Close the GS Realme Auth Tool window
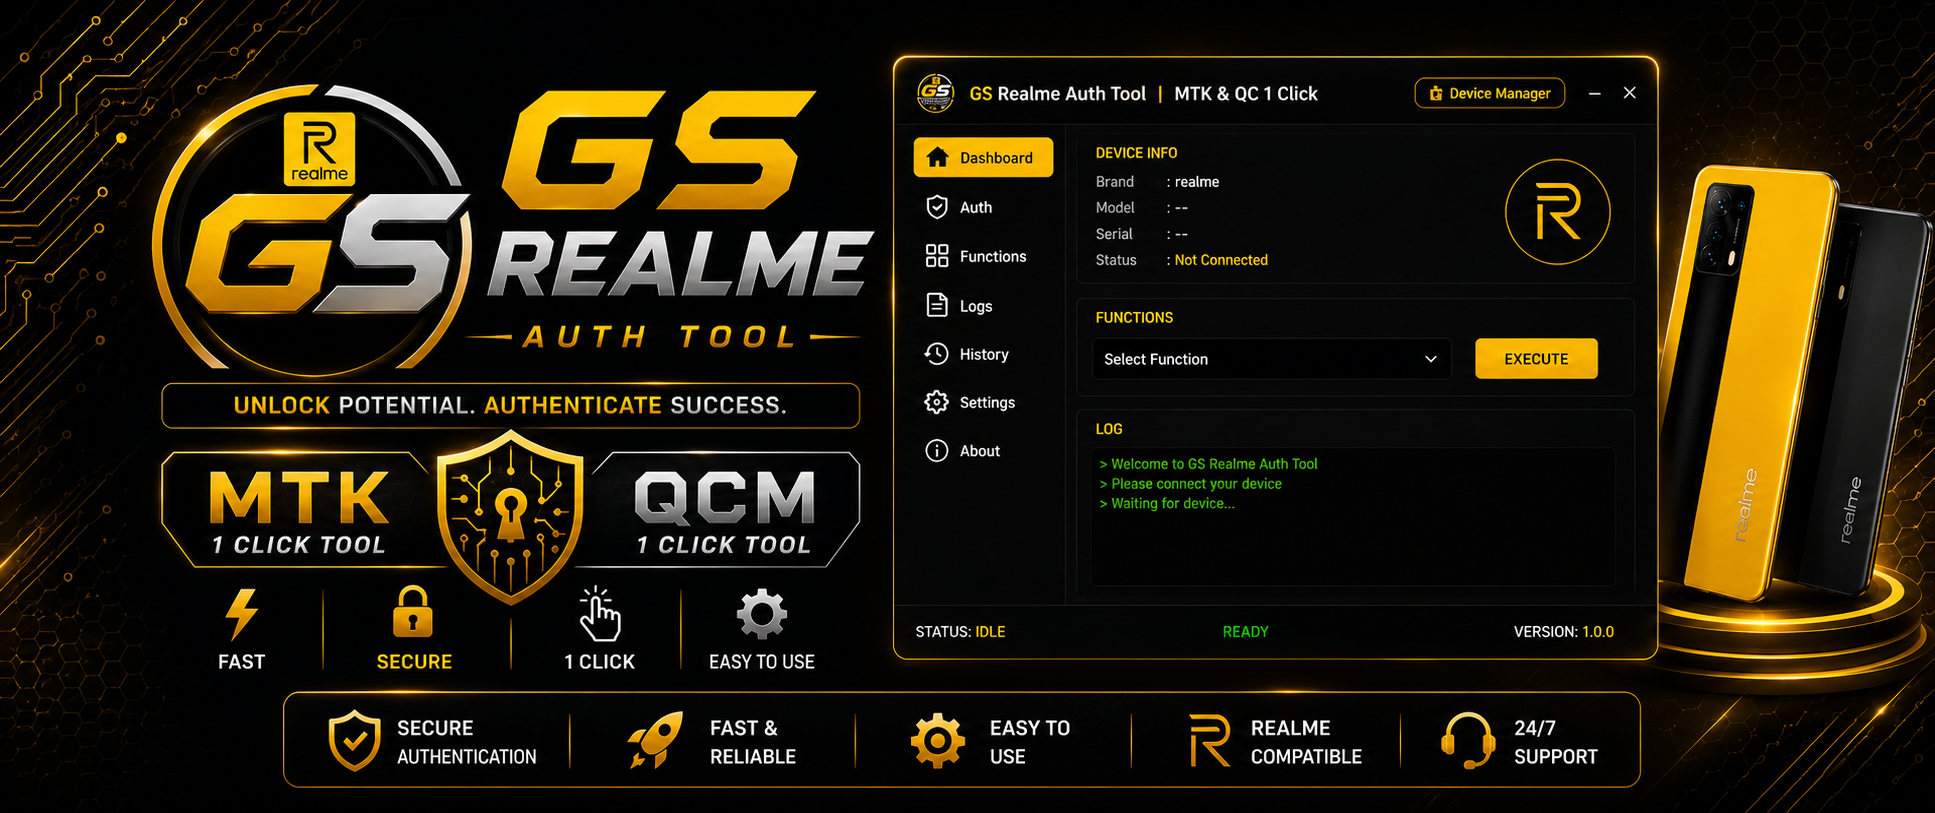1935x813 pixels. 1630,93
